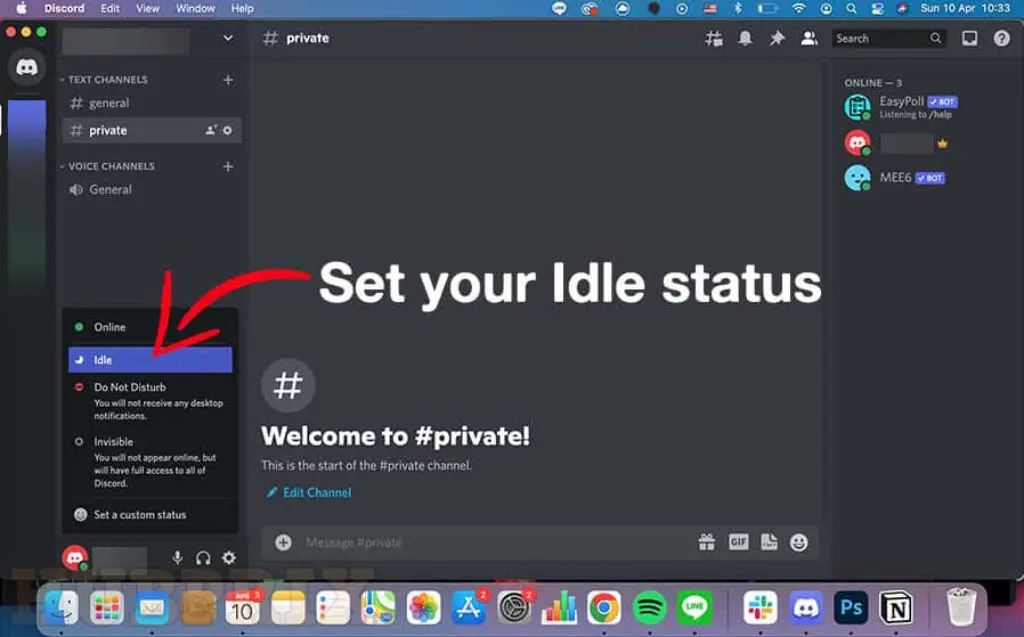Viewport: 1024px width, 637px height.
Task: Open LINE from the Dock
Action: click(694, 608)
